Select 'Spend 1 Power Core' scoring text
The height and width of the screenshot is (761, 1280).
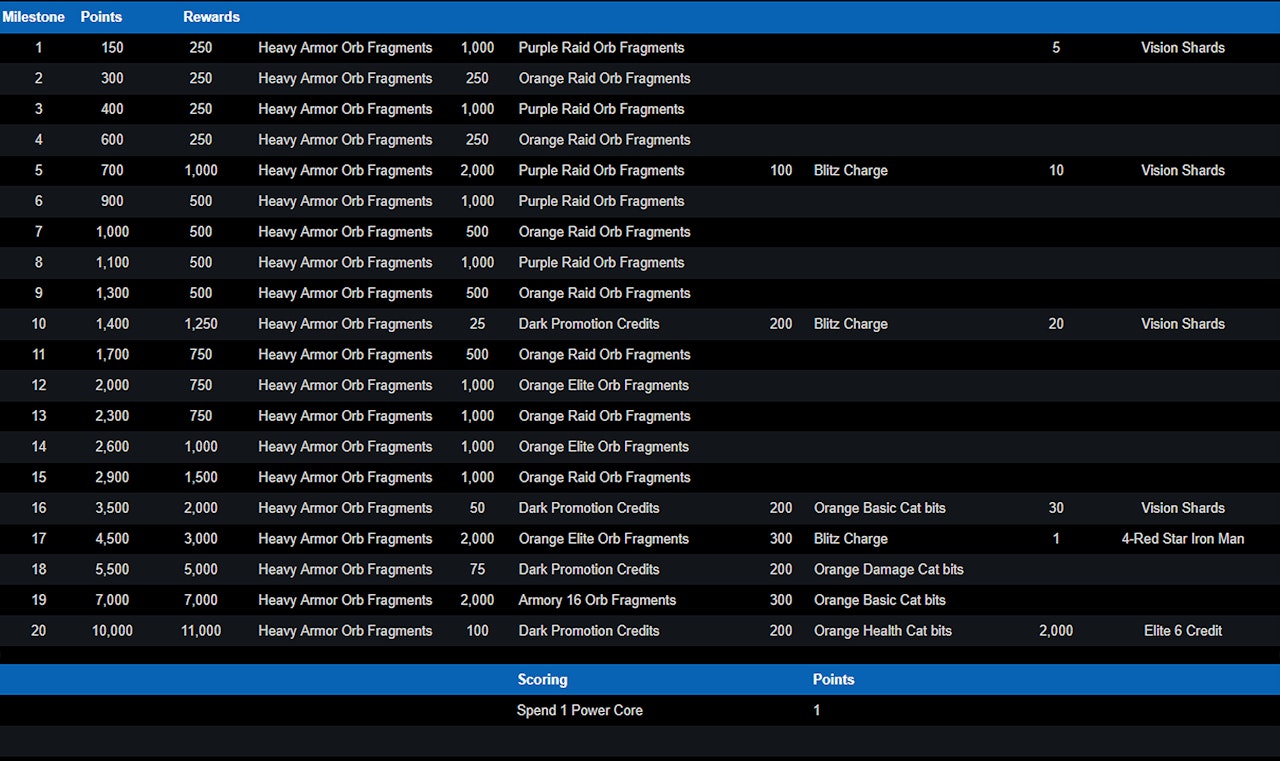click(x=579, y=710)
